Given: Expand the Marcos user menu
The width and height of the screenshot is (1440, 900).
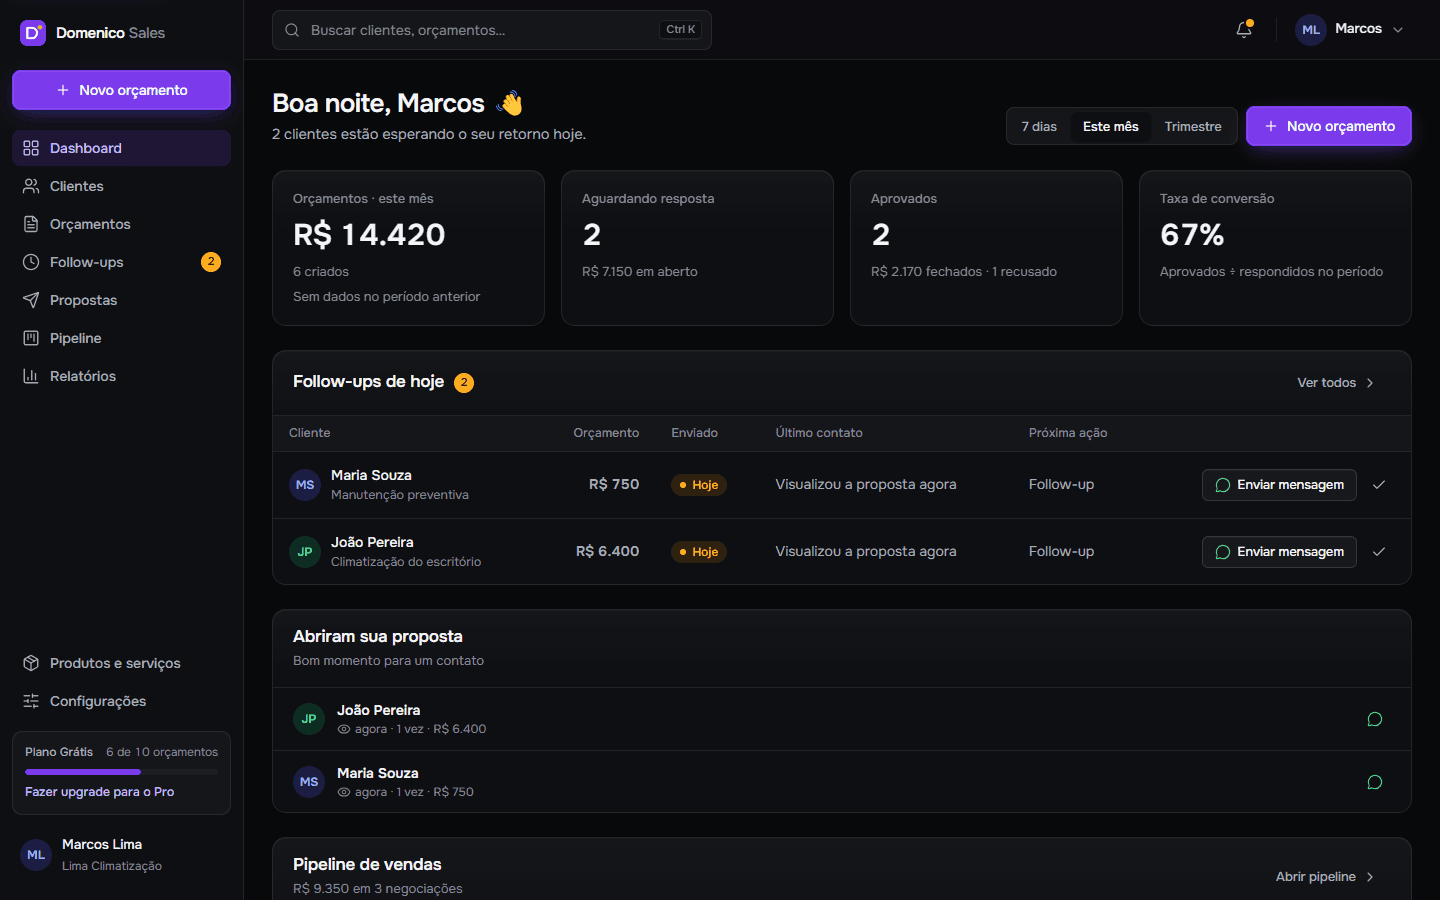Looking at the screenshot, I should click(x=1350, y=29).
